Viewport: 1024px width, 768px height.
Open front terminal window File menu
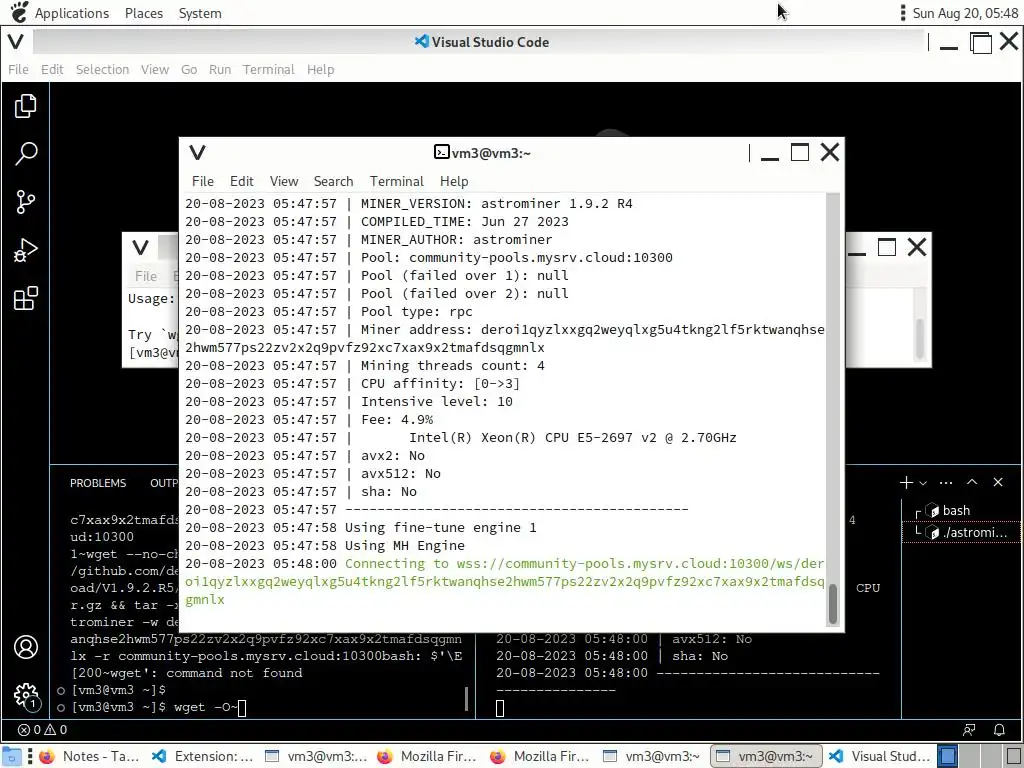pyautogui.click(x=202, y=181)
